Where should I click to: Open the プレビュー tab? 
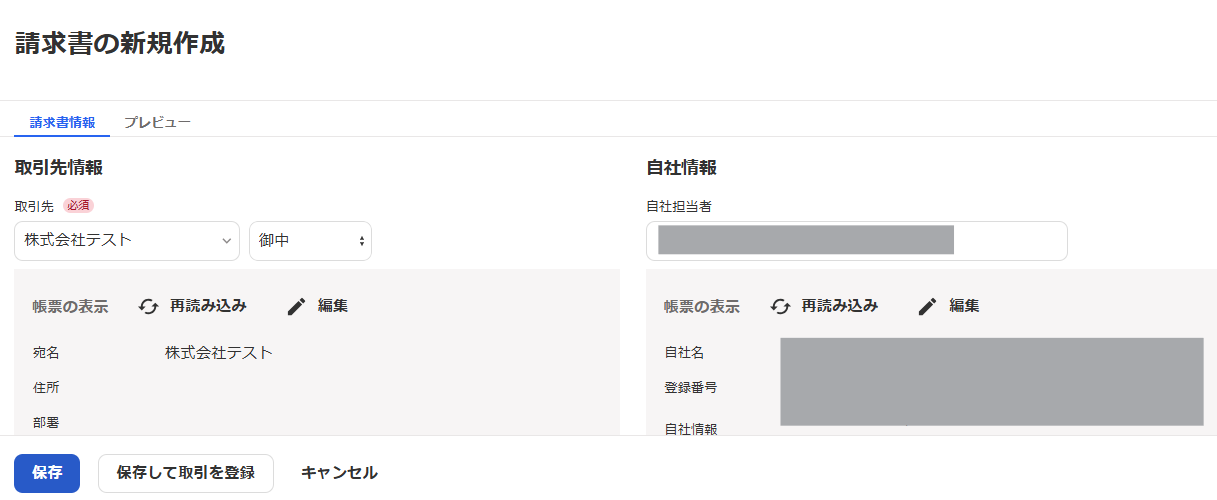[157, 123]
